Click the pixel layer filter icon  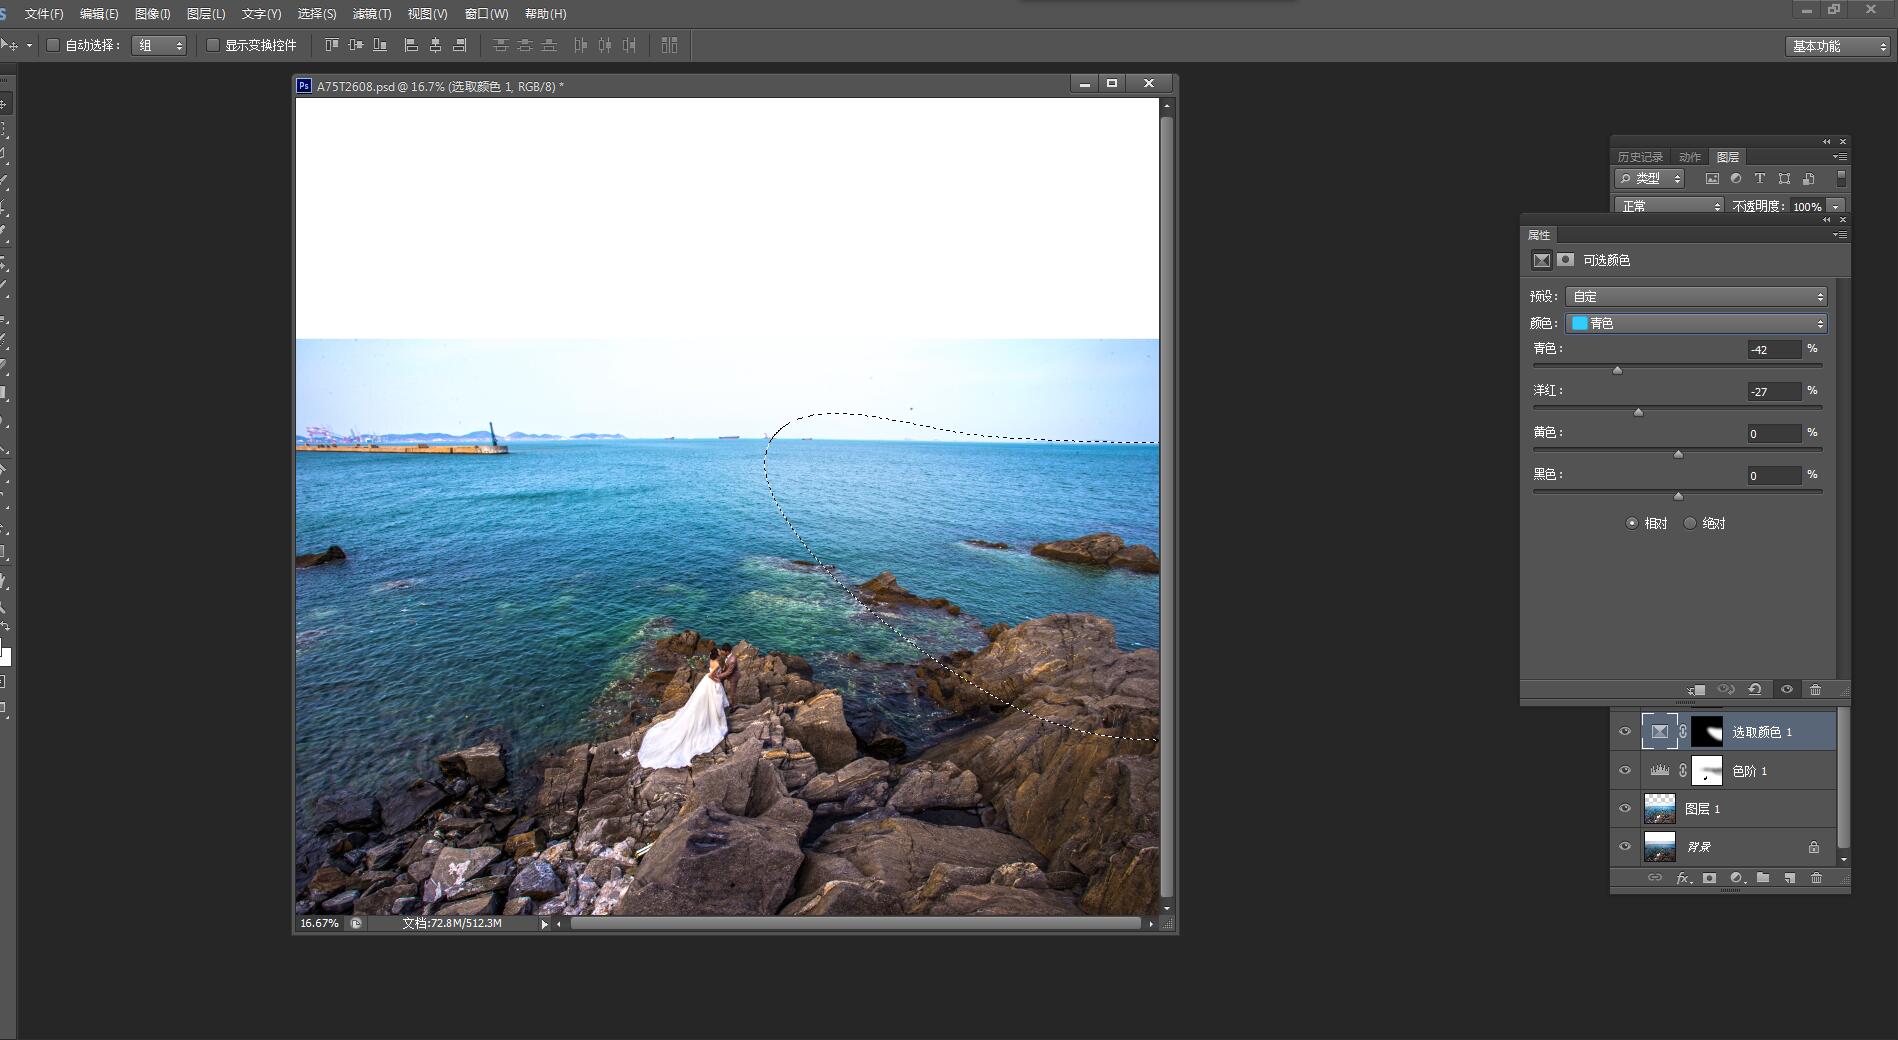click(1712, 179)
